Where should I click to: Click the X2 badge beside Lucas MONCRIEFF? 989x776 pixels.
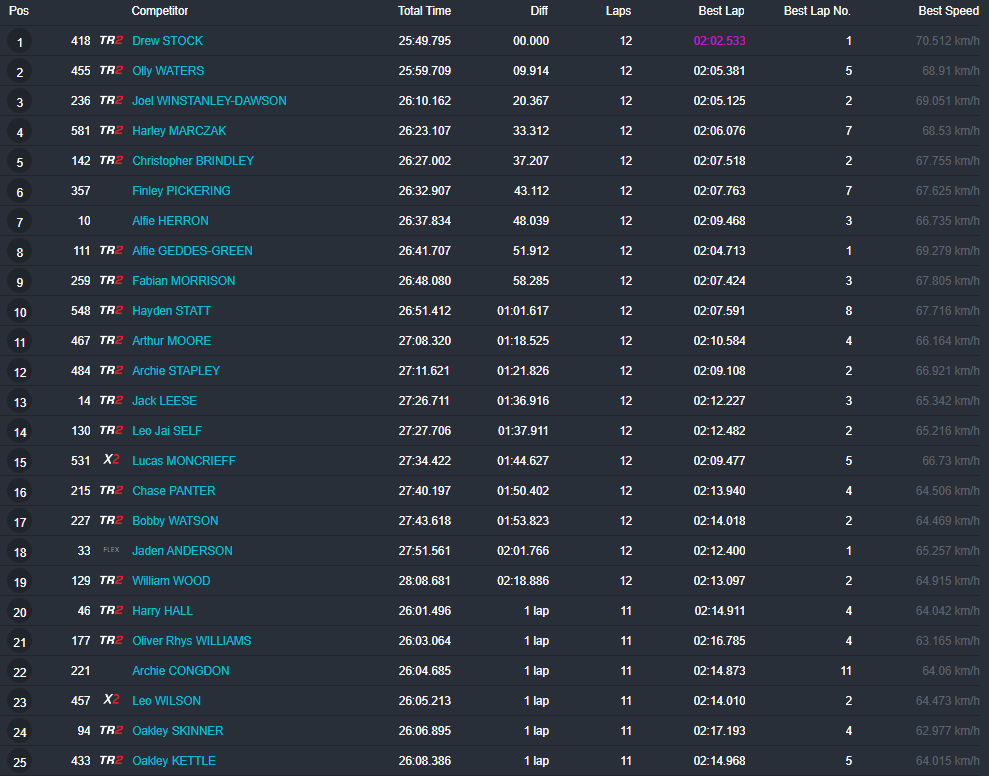click(x=111, y=461)
